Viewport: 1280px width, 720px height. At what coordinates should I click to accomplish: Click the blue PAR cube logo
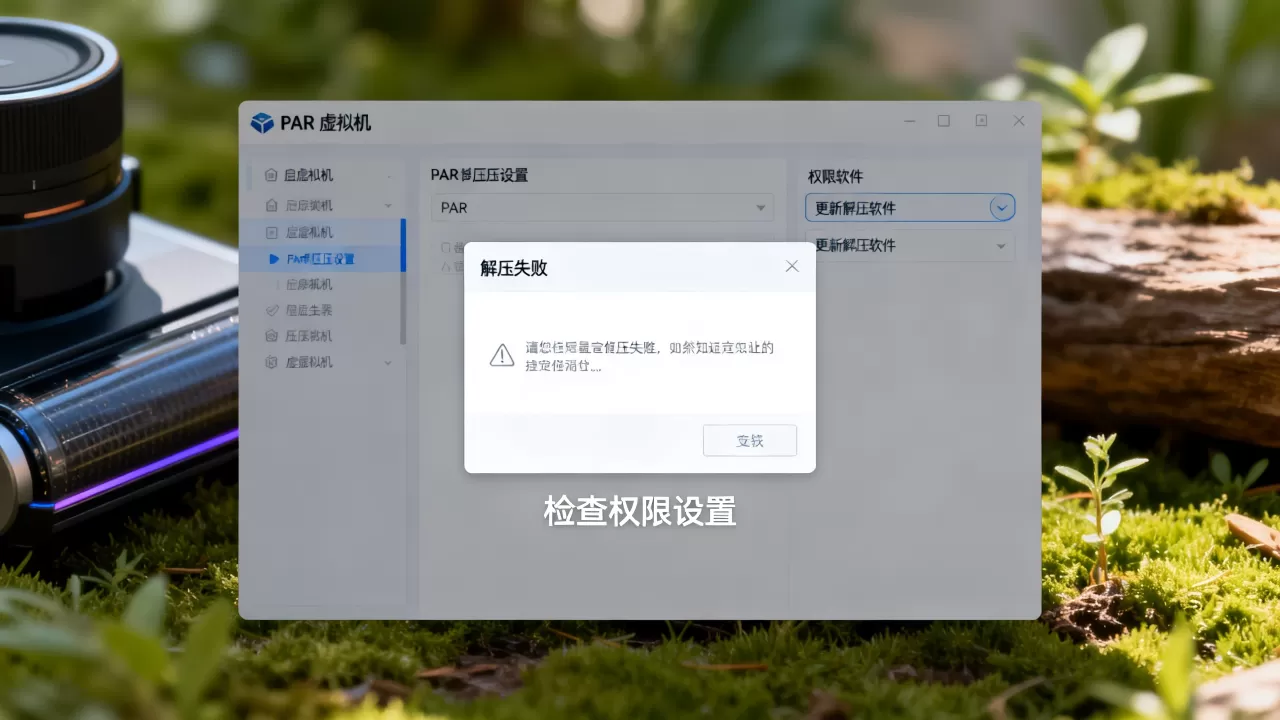[x=262, y=122]
